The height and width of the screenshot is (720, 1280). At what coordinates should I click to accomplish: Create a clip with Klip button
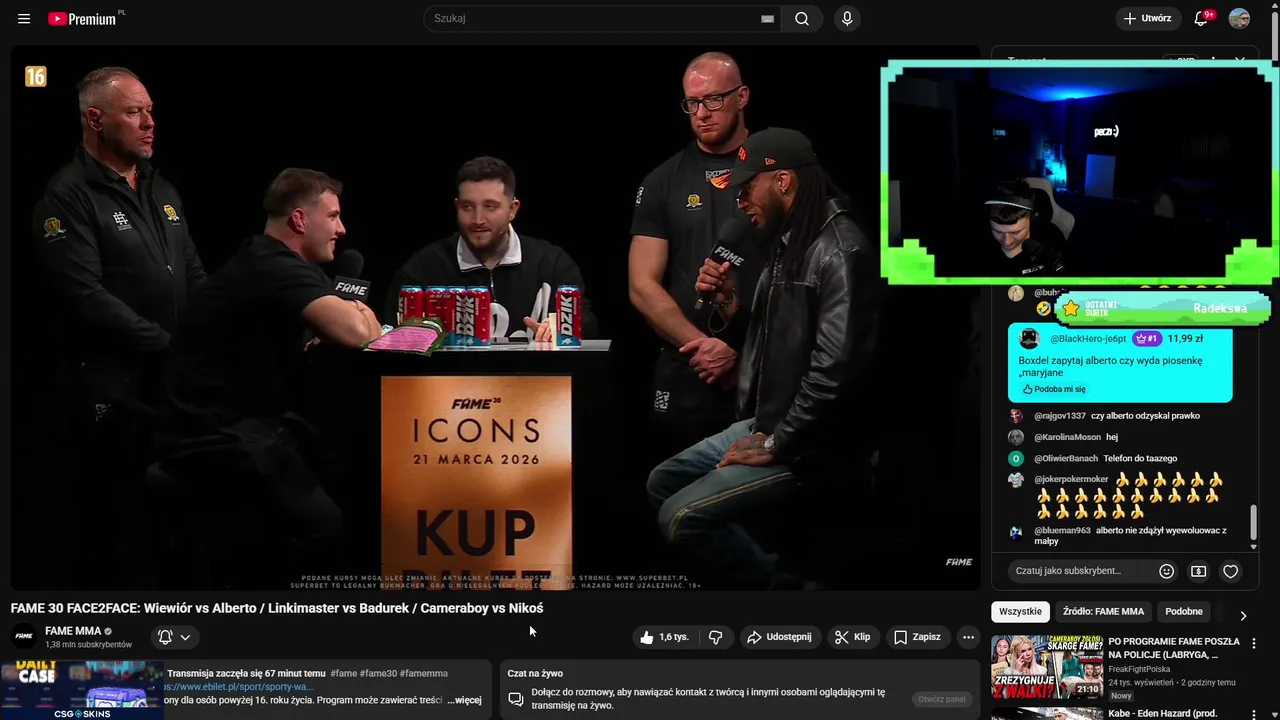point(852,637)
